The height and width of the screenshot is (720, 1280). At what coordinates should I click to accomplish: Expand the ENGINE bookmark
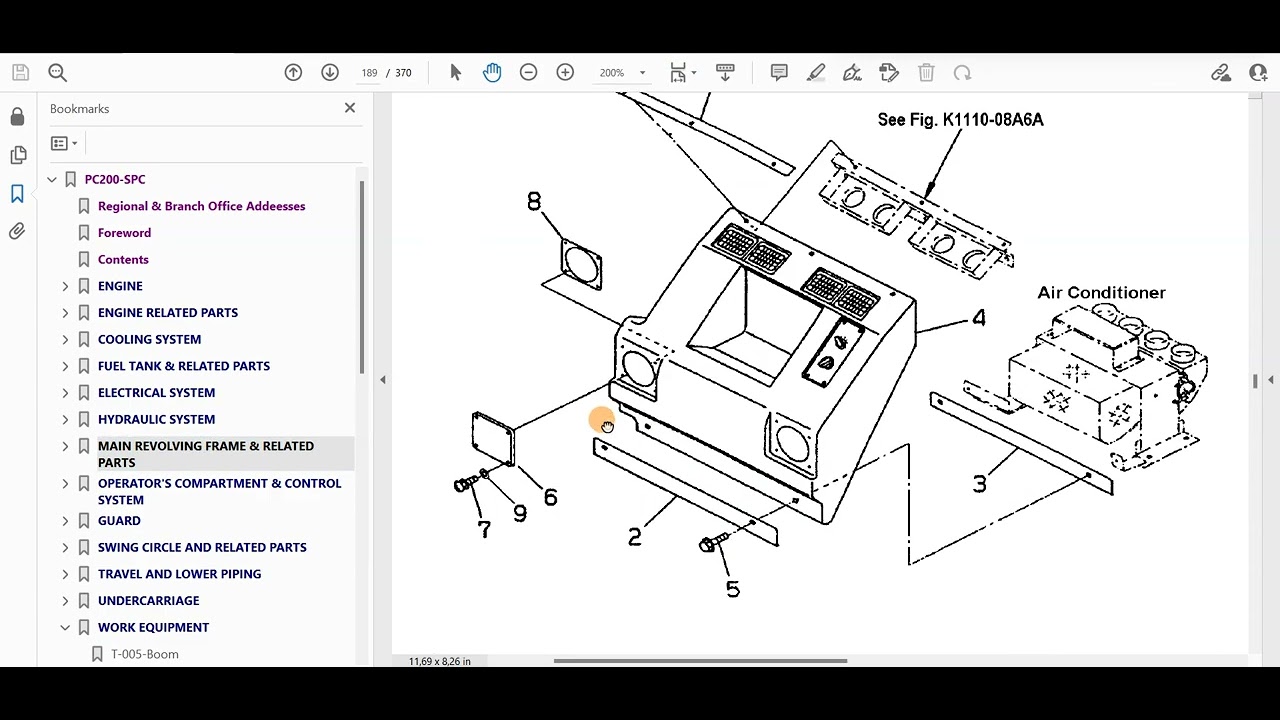(65, 286)
